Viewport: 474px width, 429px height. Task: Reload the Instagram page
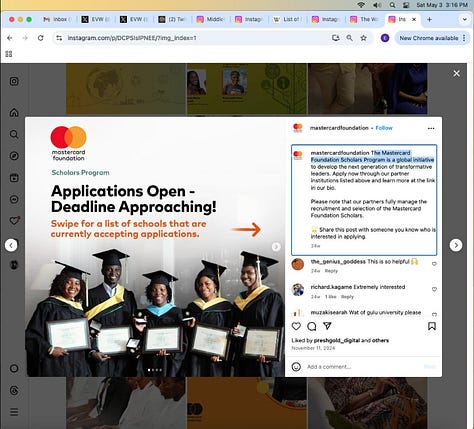click(41, 38)
